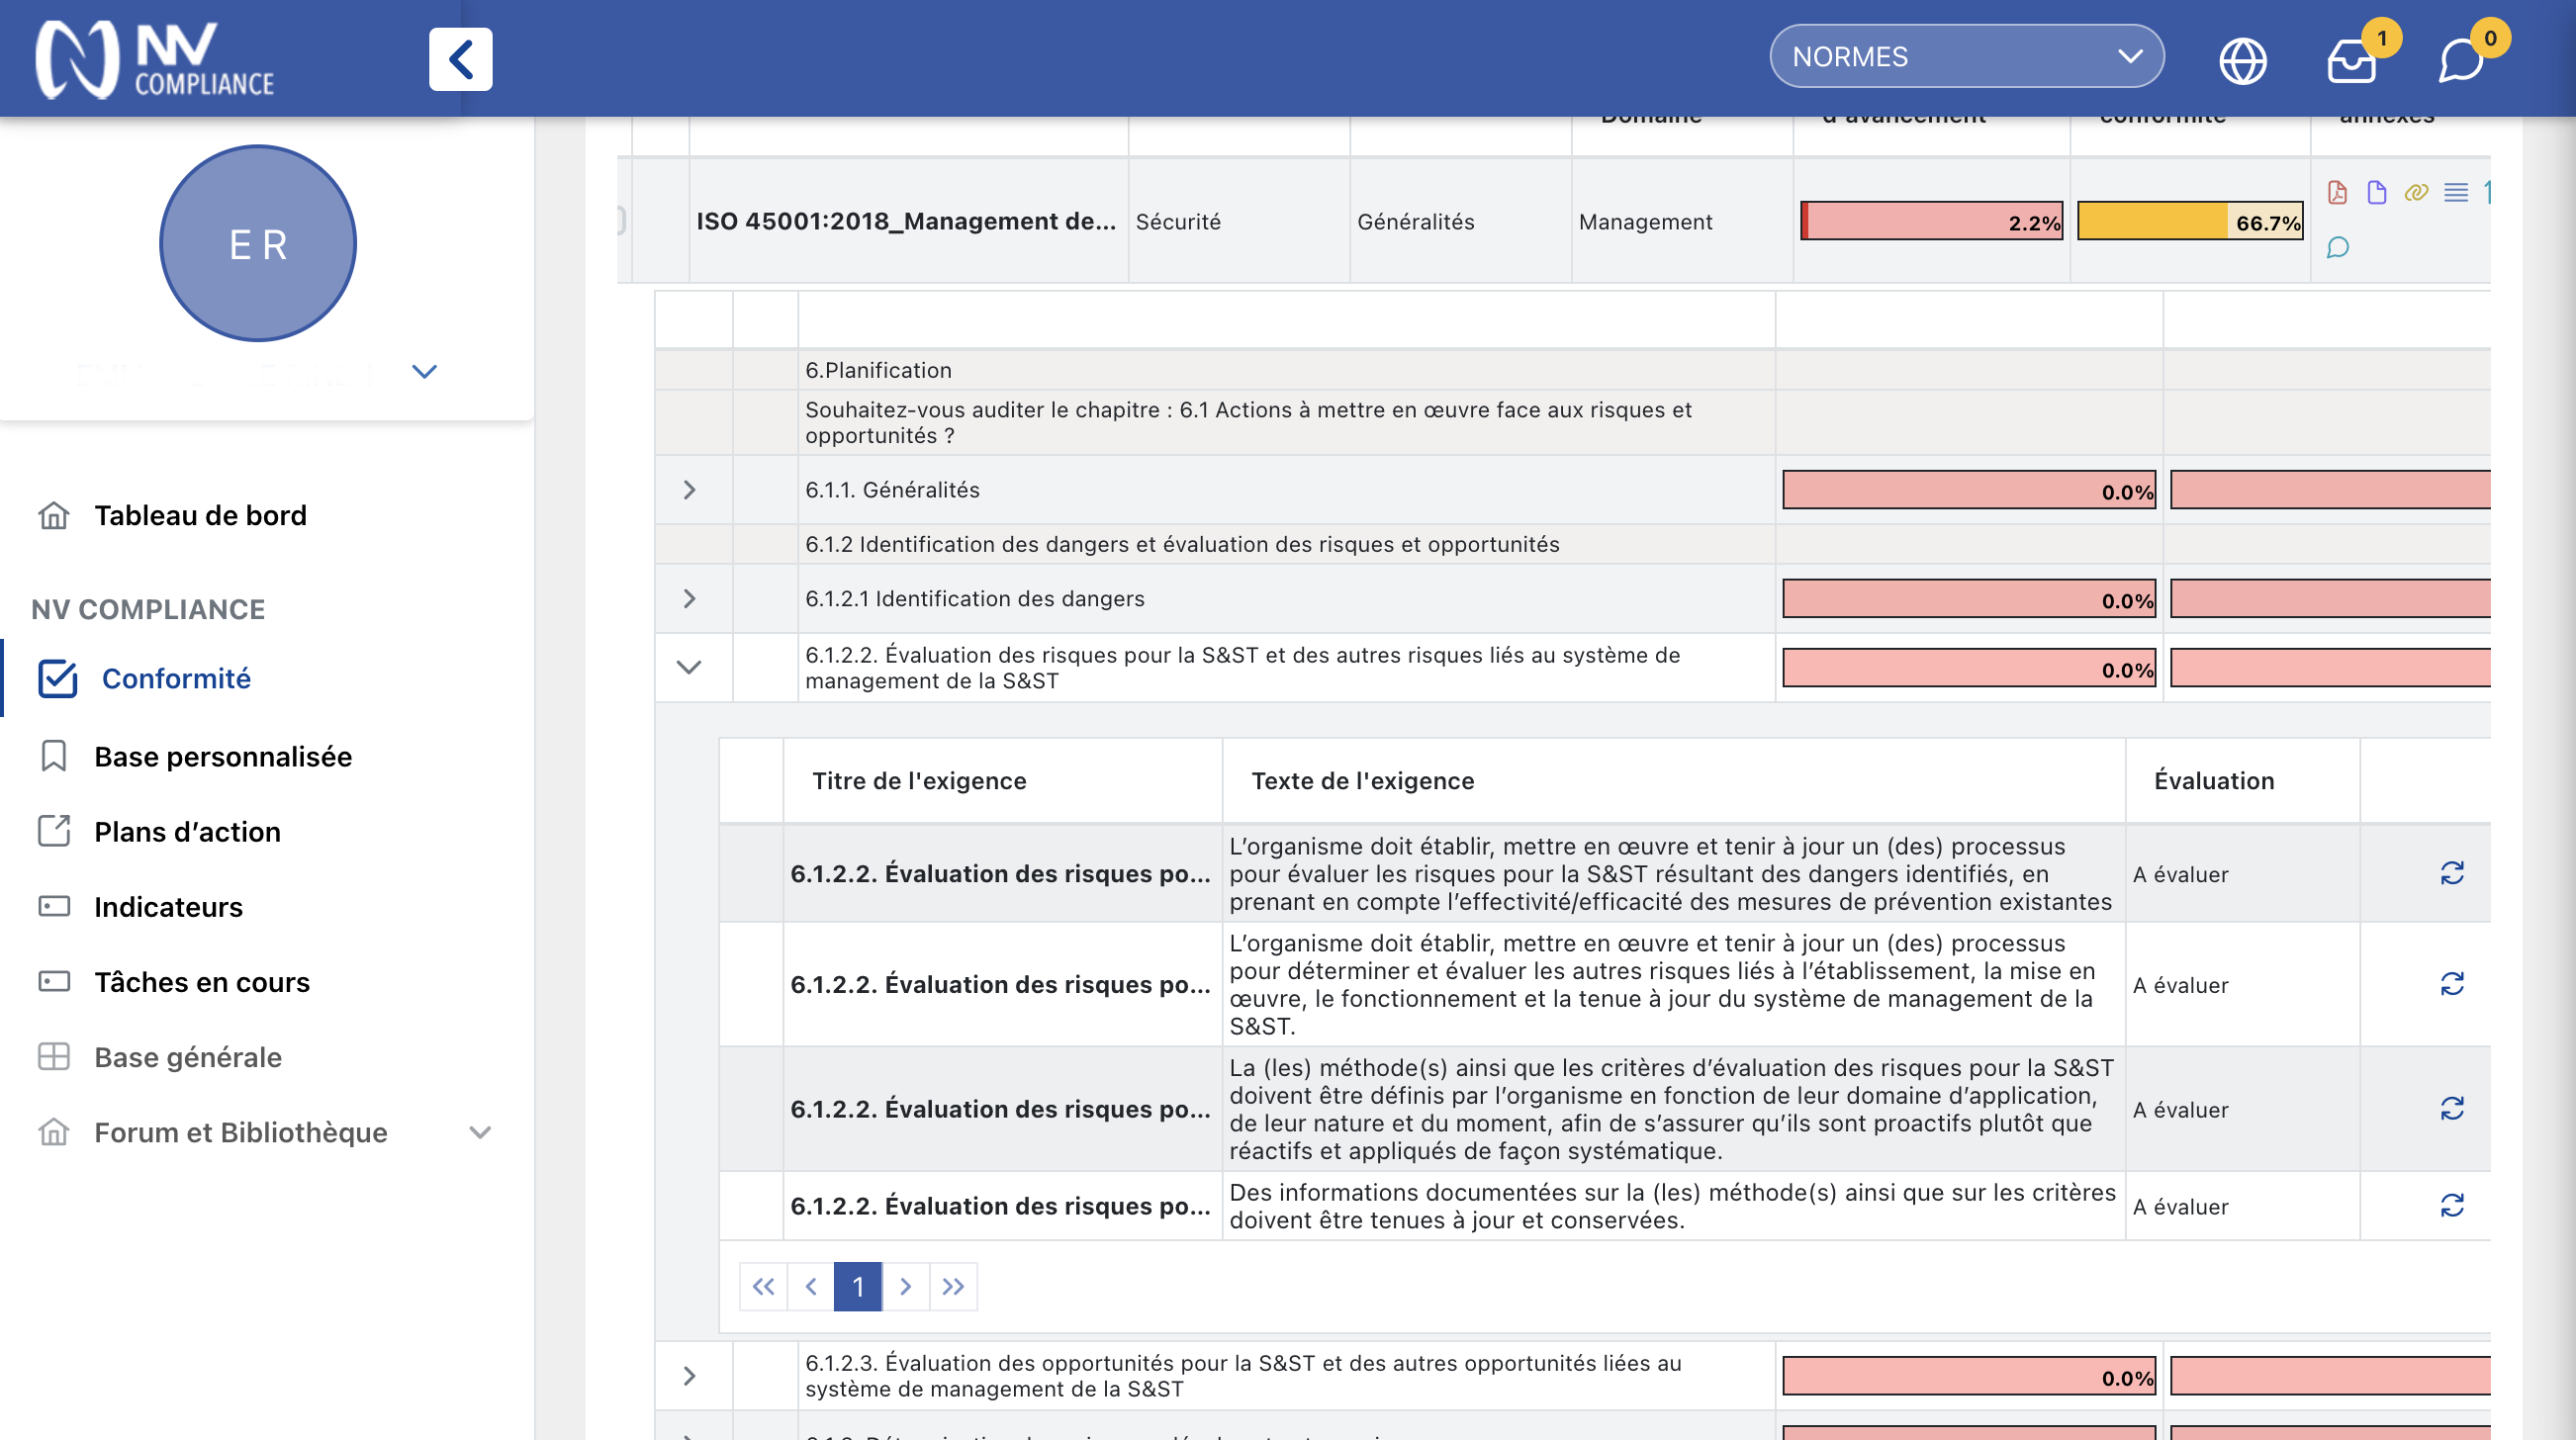The image size is (2576, 1440).
Task: Click the house icon beside Forum et Bibliothèque
Action: coord(54,1132)
